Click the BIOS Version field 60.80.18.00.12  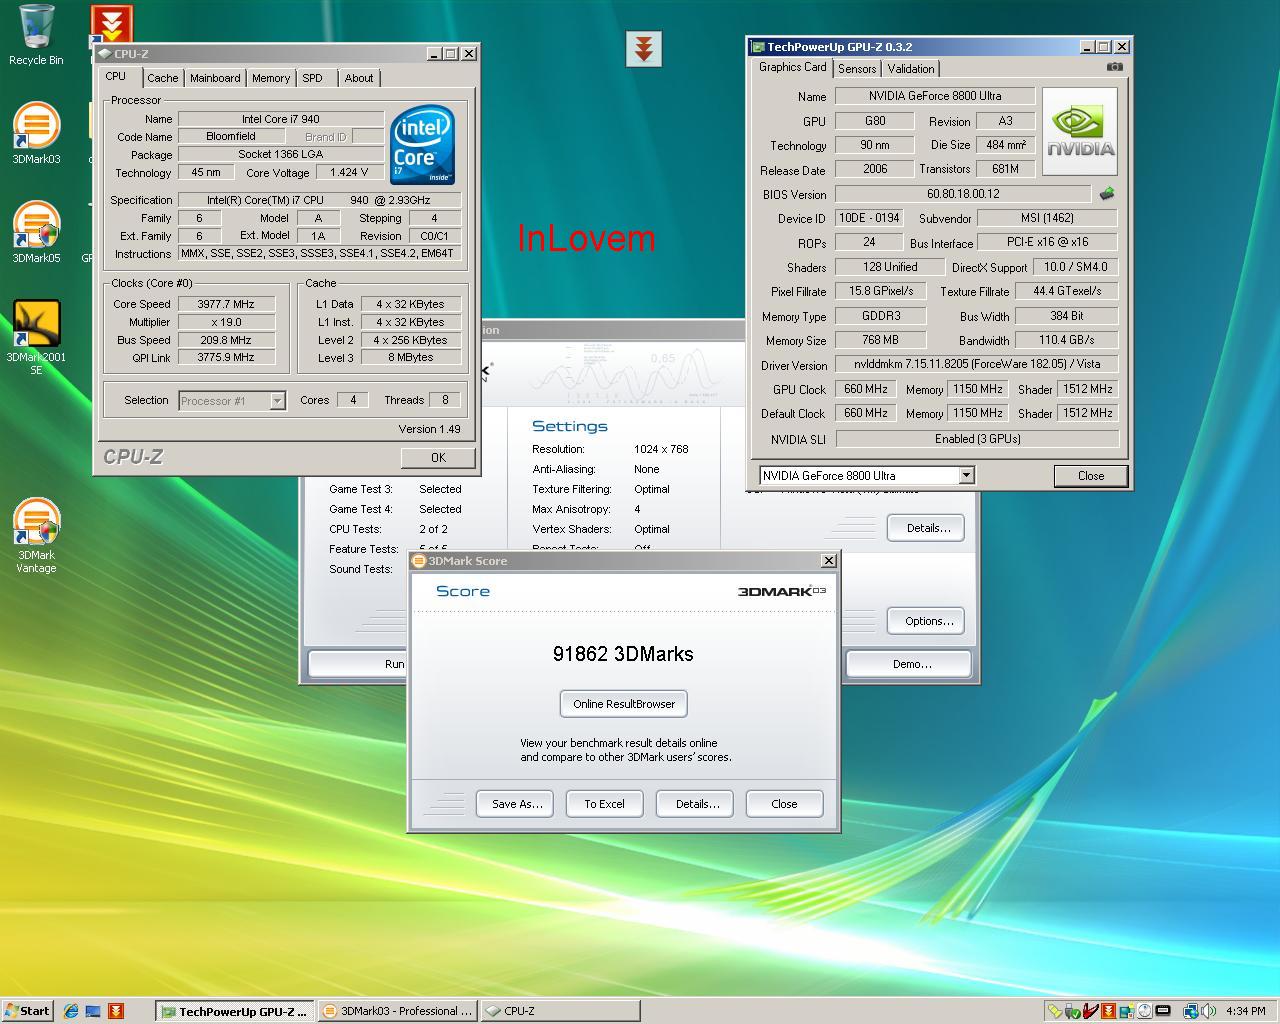963,194
